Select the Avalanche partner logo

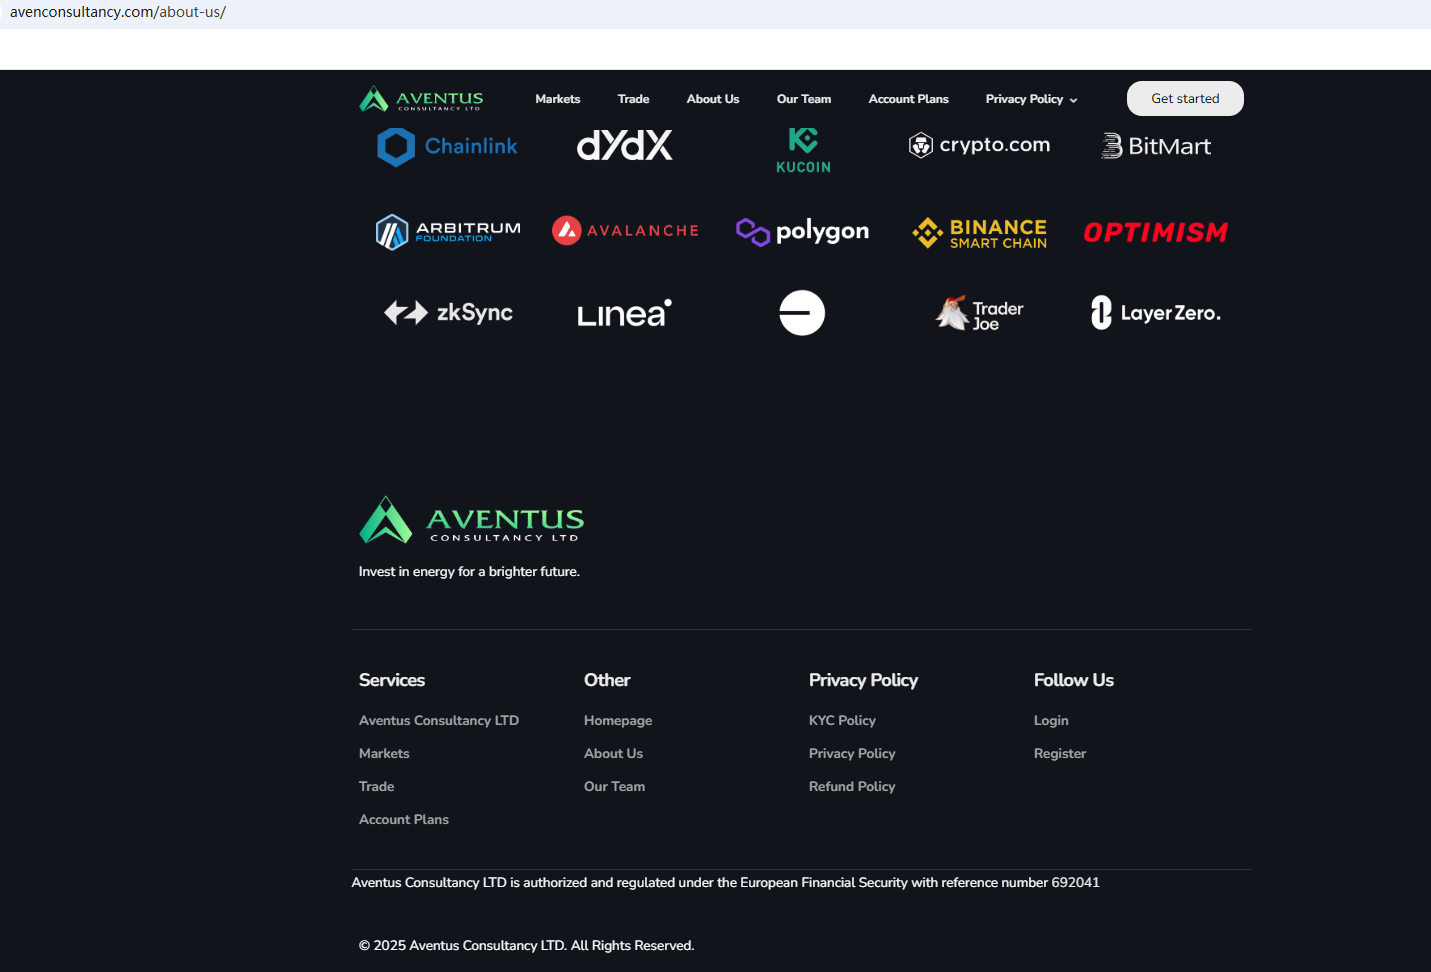click(625, 231)
